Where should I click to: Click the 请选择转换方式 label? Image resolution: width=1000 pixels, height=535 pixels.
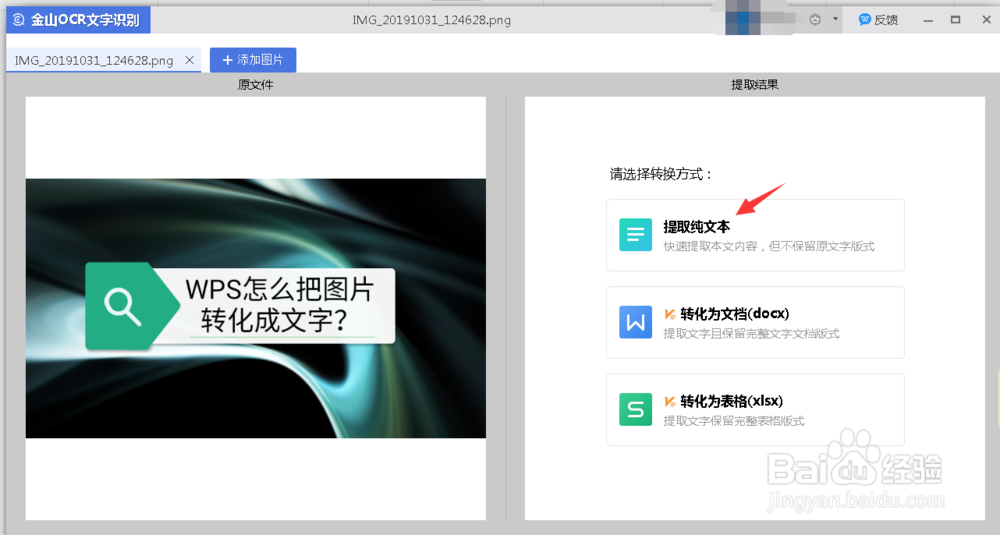661,174
